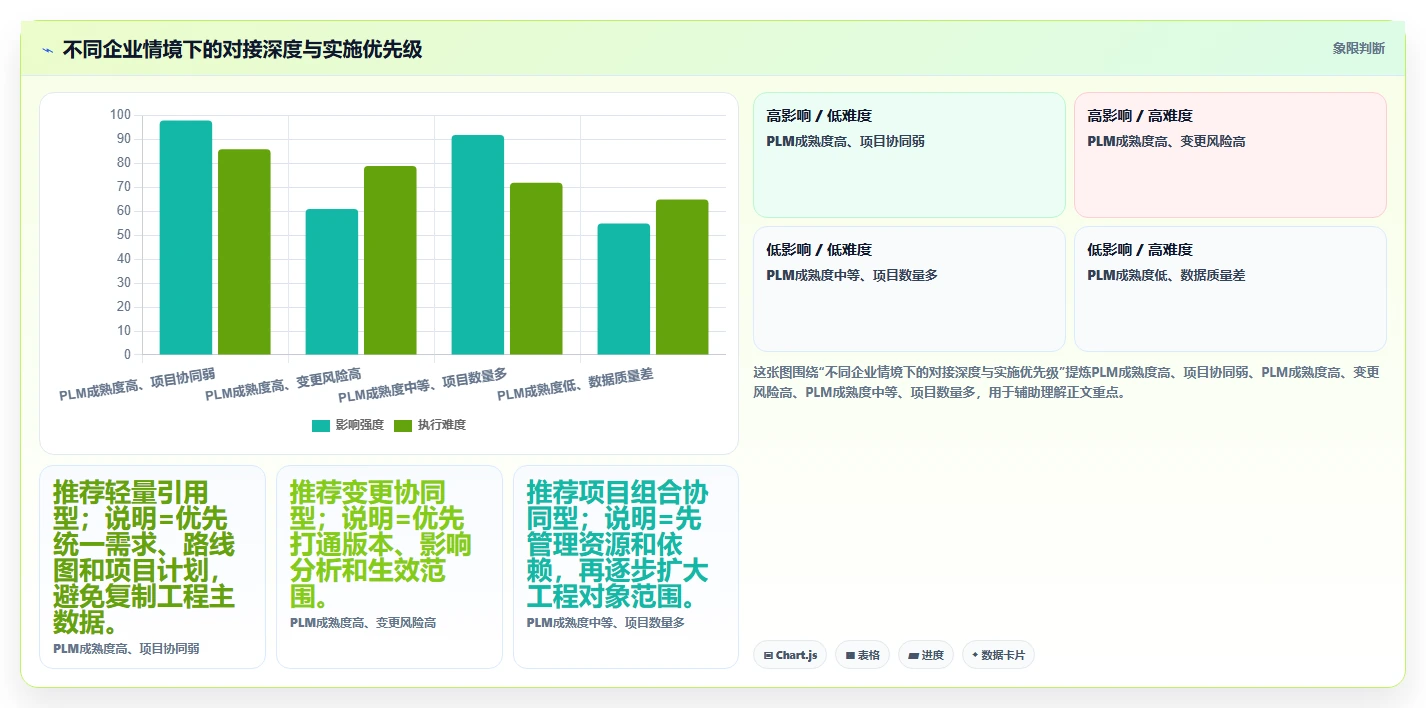Click the chart title 不同企业情境下的对接深度与实施优先级

pyautogui.click(x=242, y=49)
